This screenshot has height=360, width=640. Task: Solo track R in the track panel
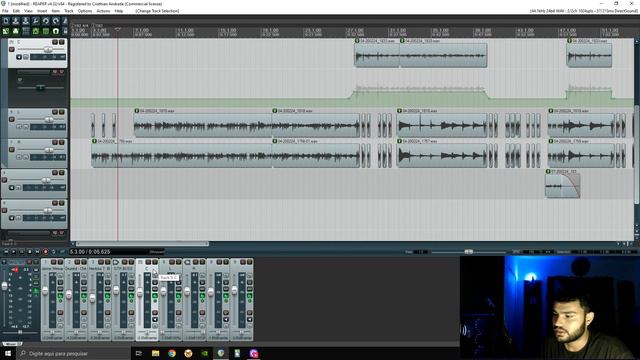[62, 142]
